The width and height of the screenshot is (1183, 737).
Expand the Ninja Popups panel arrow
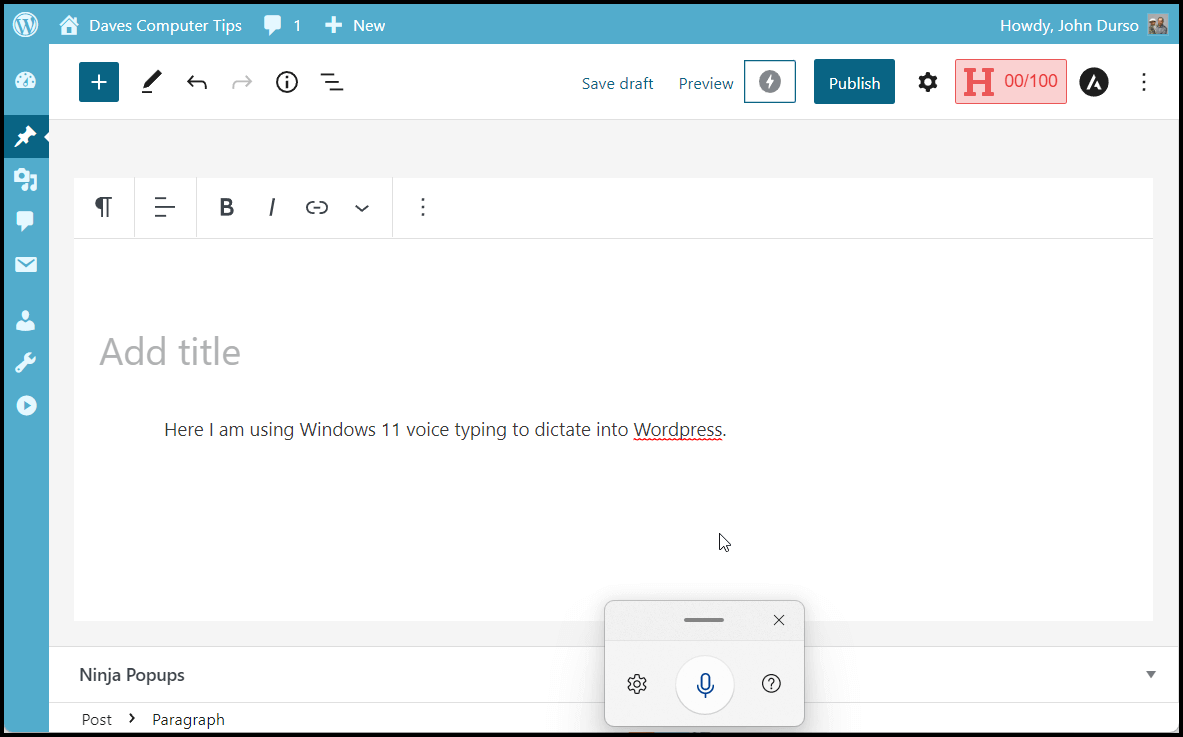click(1151, 674)
